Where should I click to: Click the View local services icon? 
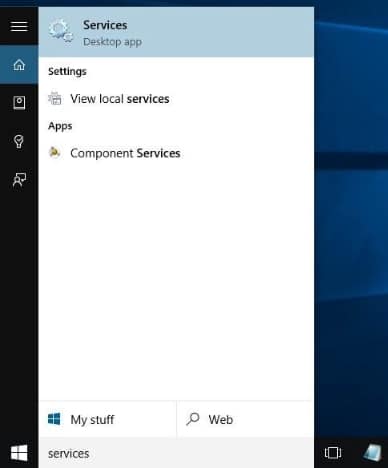tap(55, 98)
